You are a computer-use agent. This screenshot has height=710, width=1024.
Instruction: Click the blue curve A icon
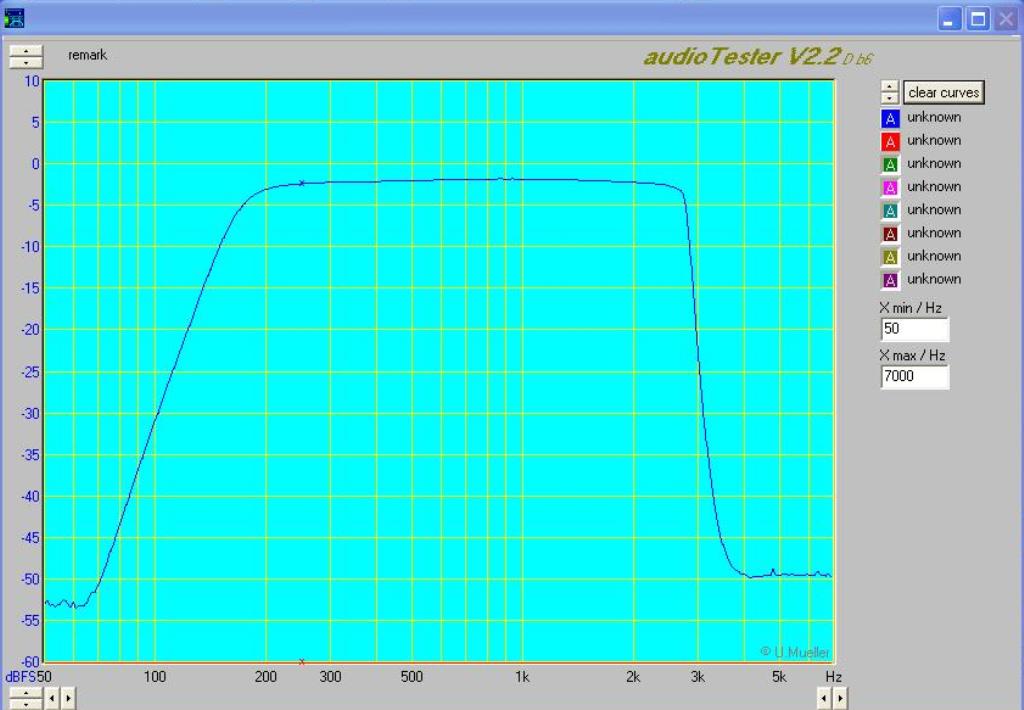point(891,118)
